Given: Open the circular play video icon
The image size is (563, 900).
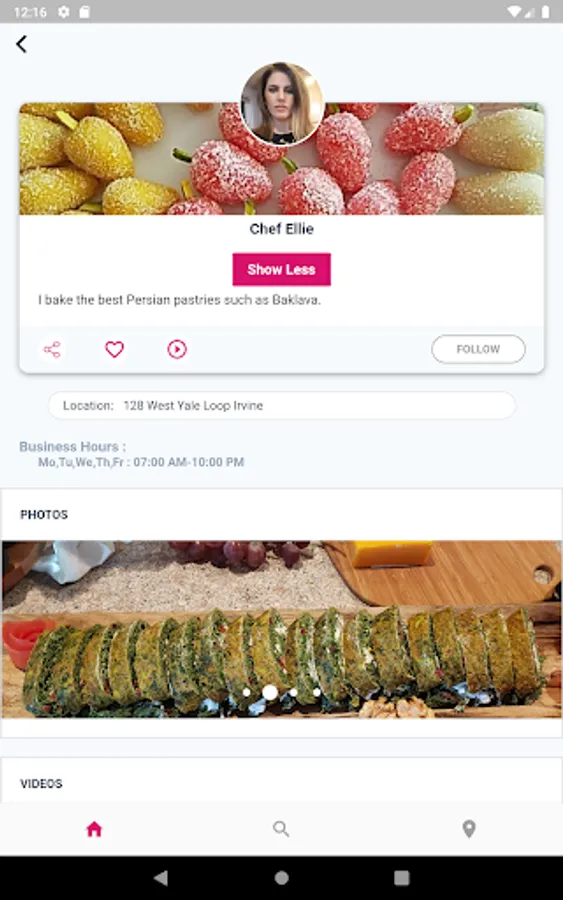Looking at the screenshot, I should point(177,349).
